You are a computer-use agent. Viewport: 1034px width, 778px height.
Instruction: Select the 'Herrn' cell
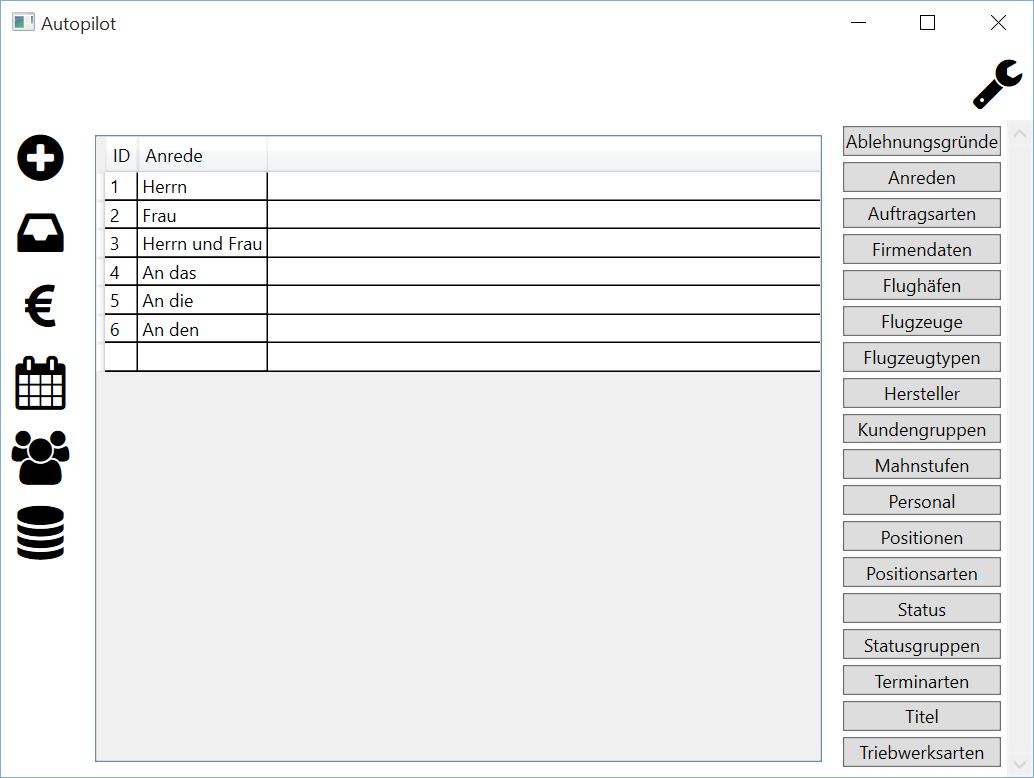click(202, 187)
